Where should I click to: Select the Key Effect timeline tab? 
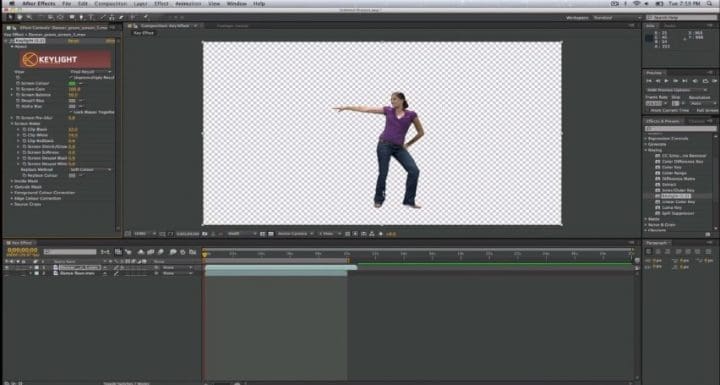tap(22, 243)
